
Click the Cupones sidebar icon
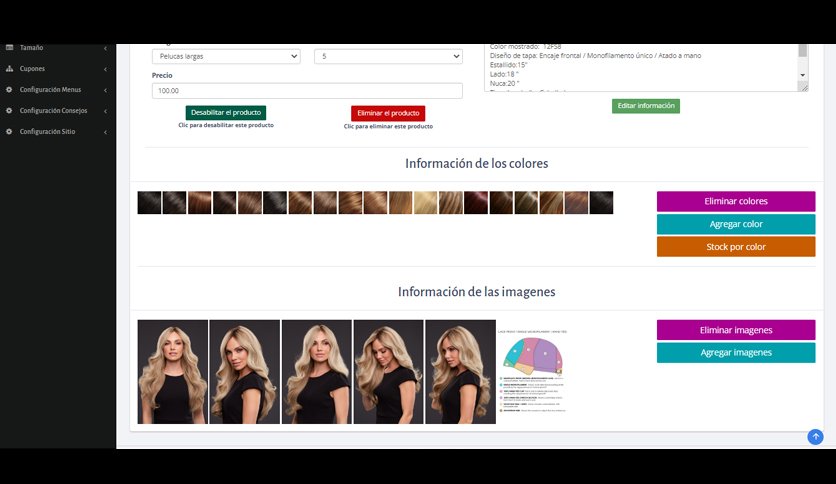point(9,69)
